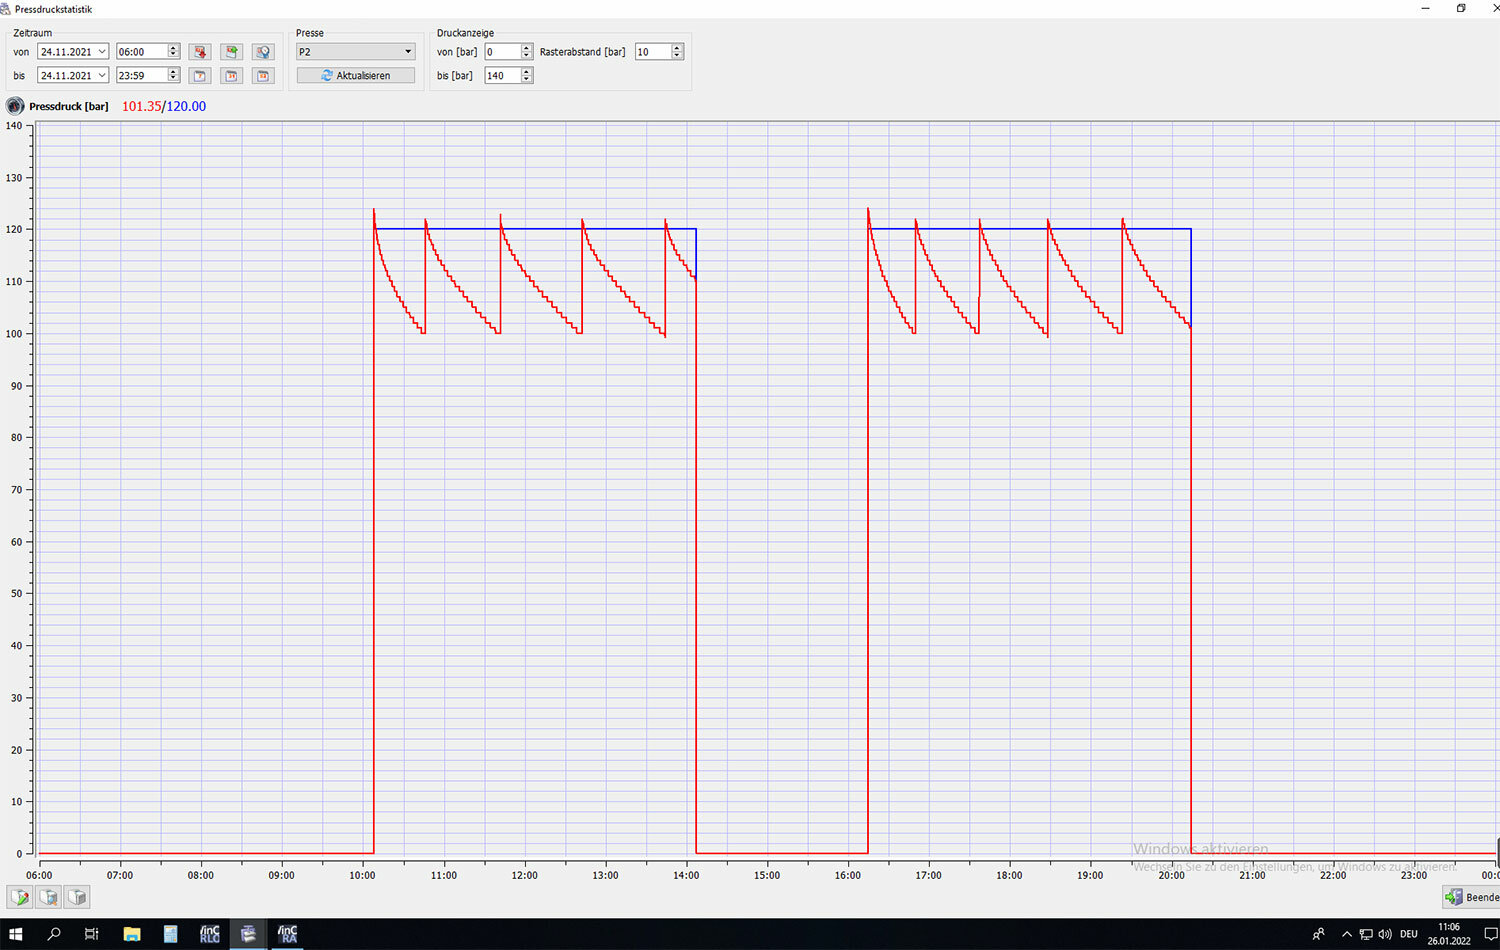Click the calendar icon with red arrow
Screen dimensions: 1500x950
pos(200,52)
